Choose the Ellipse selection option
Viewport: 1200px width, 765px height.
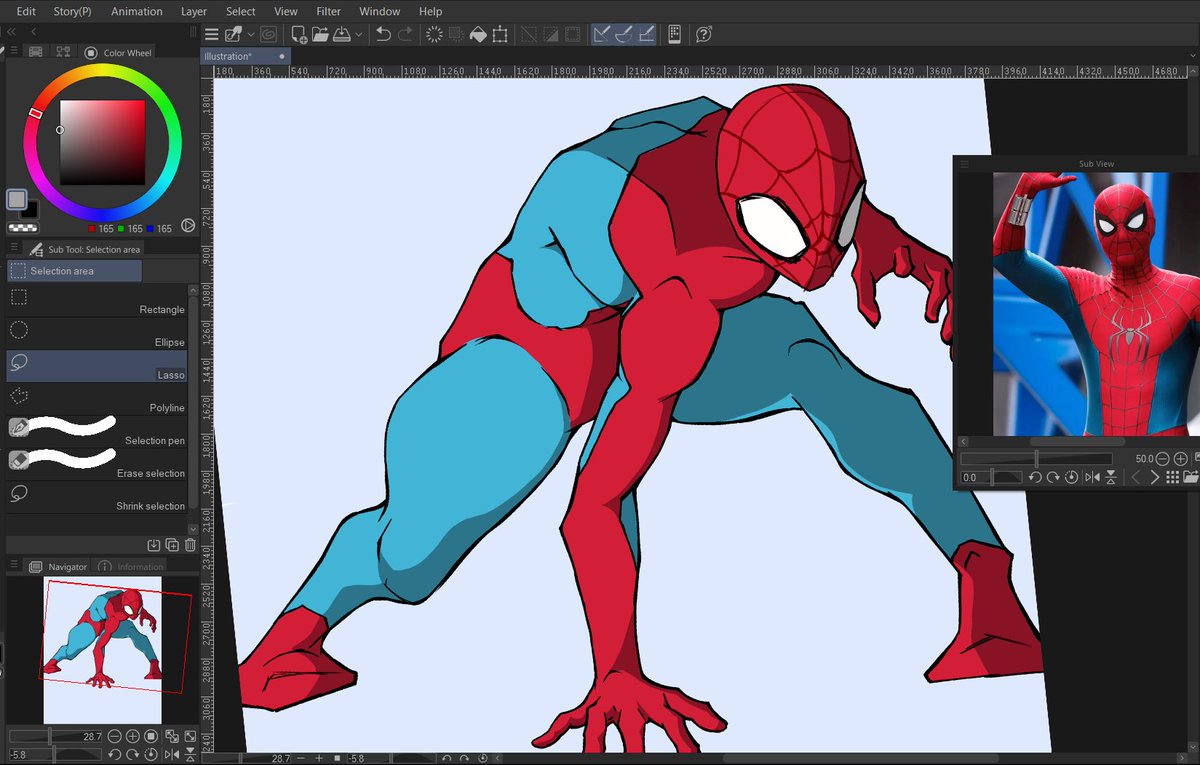pos(97,333)
